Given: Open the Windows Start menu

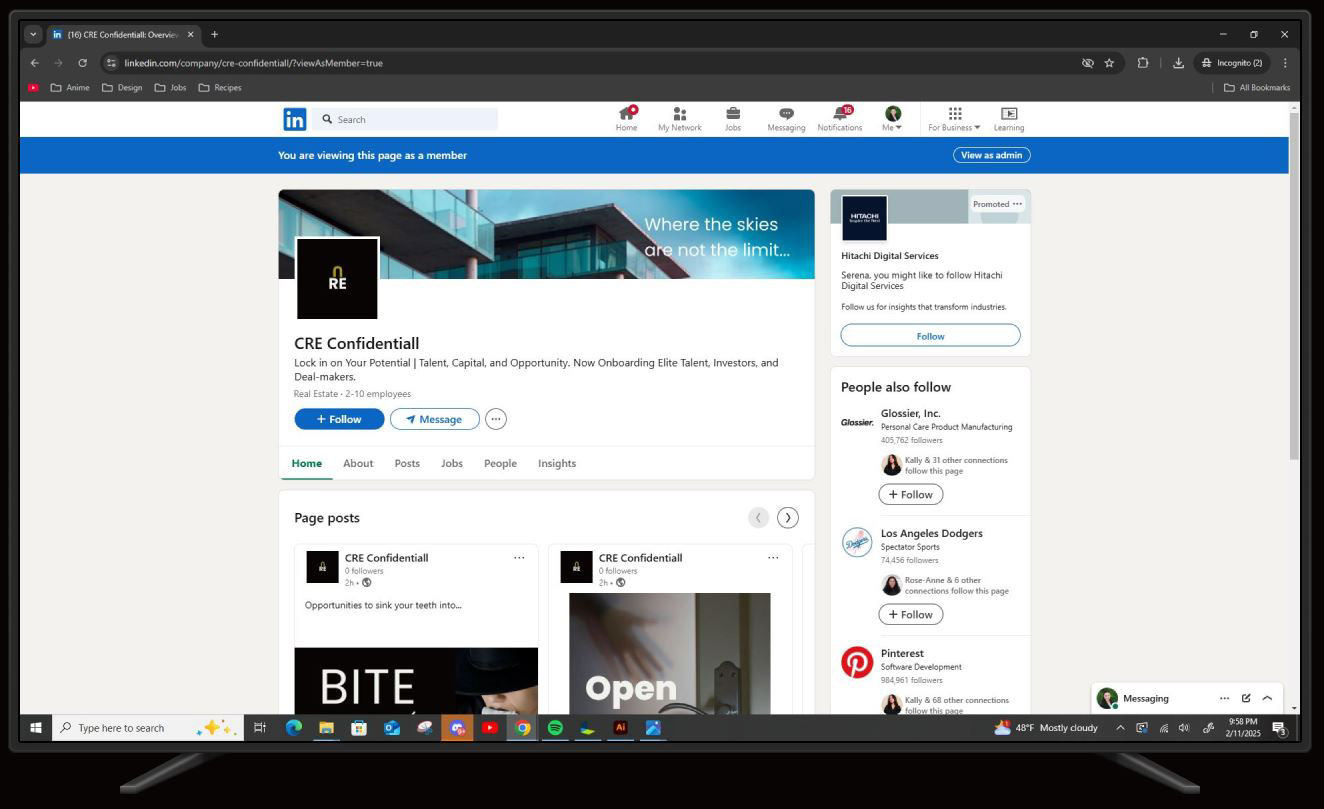Looking at the screenshot, I should (36, 728).
